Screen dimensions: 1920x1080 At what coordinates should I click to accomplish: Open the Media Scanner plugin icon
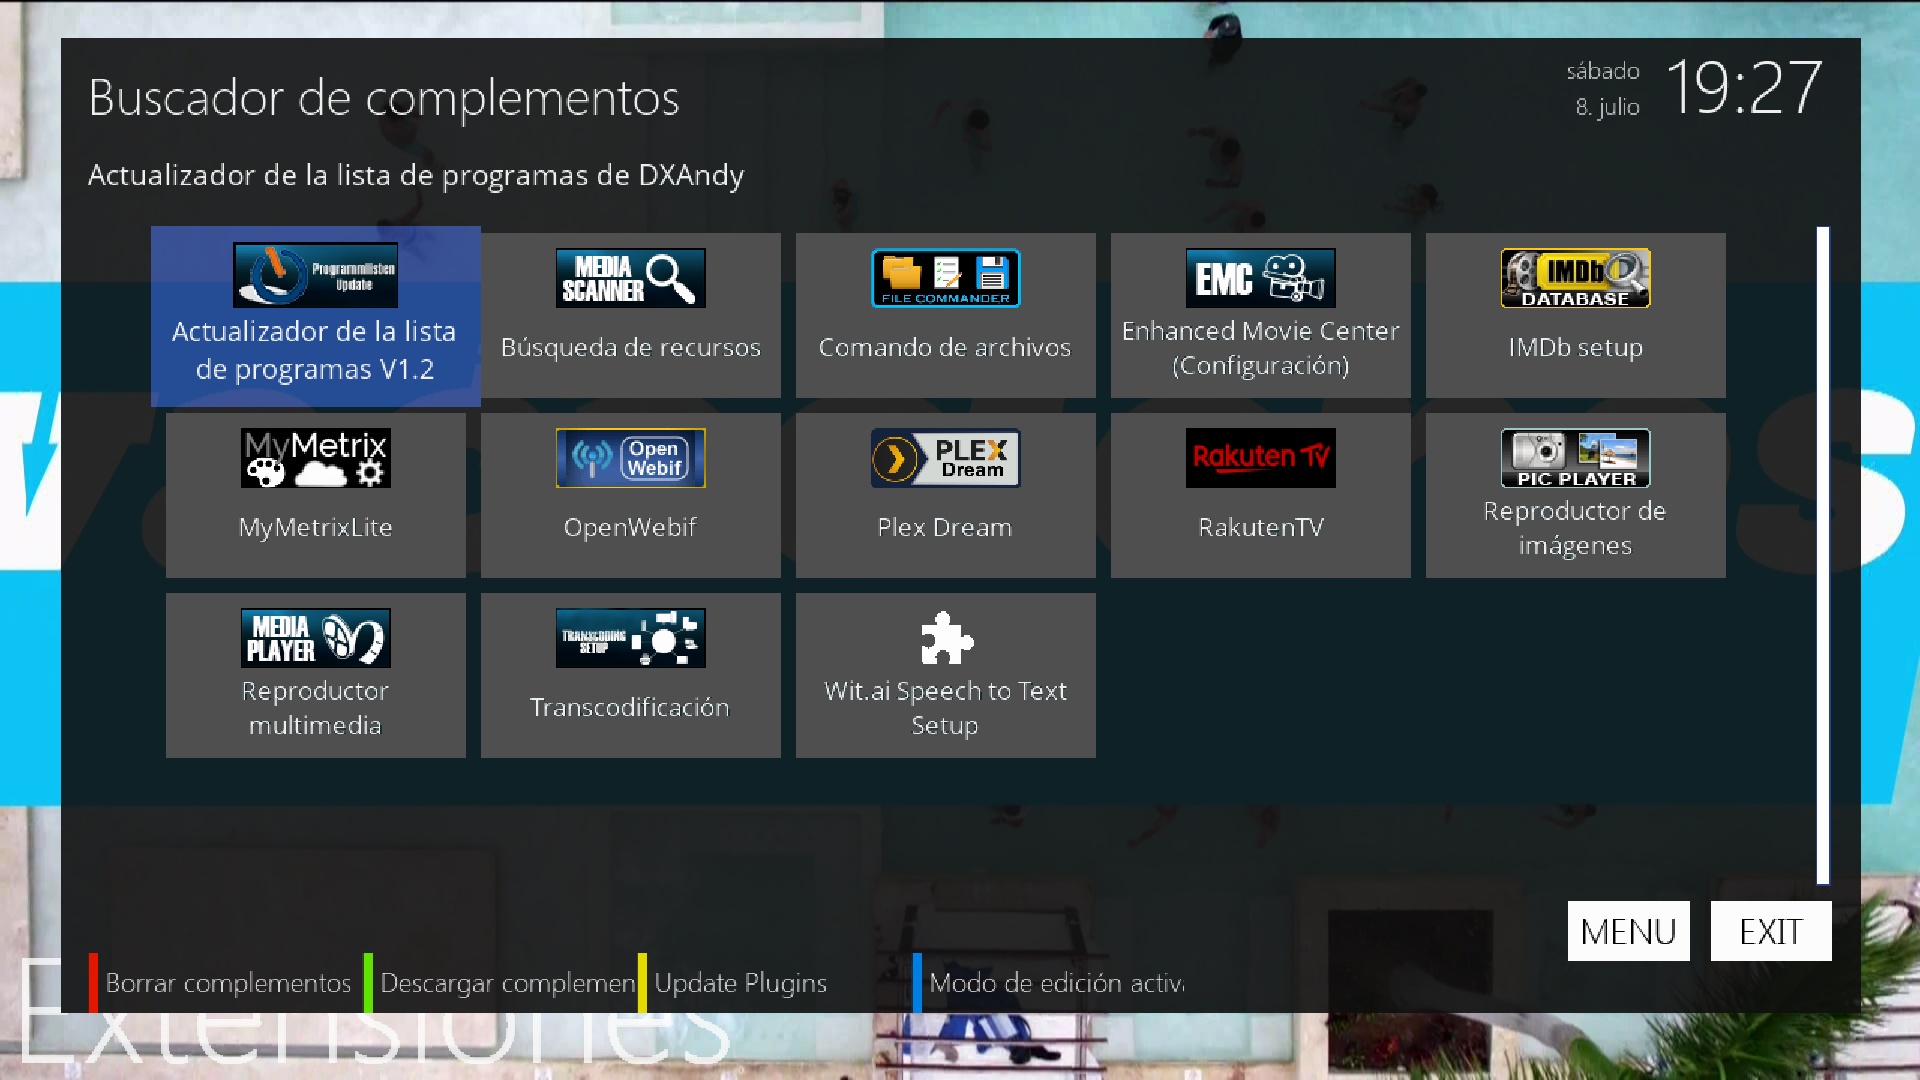pos(630,278)
